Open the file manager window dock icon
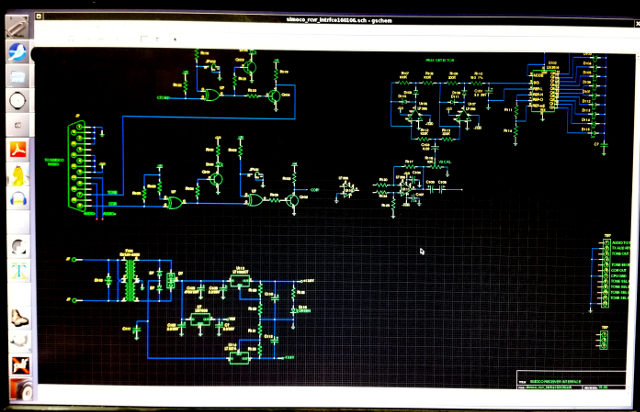Image resolution: width=640 pixels, height=412 pixels. [18, 75]
